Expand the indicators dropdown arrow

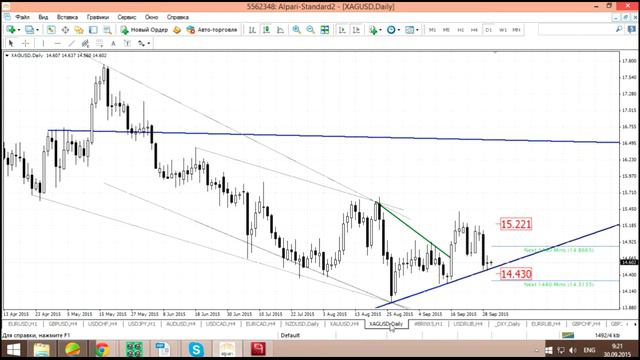pos(380,30)
